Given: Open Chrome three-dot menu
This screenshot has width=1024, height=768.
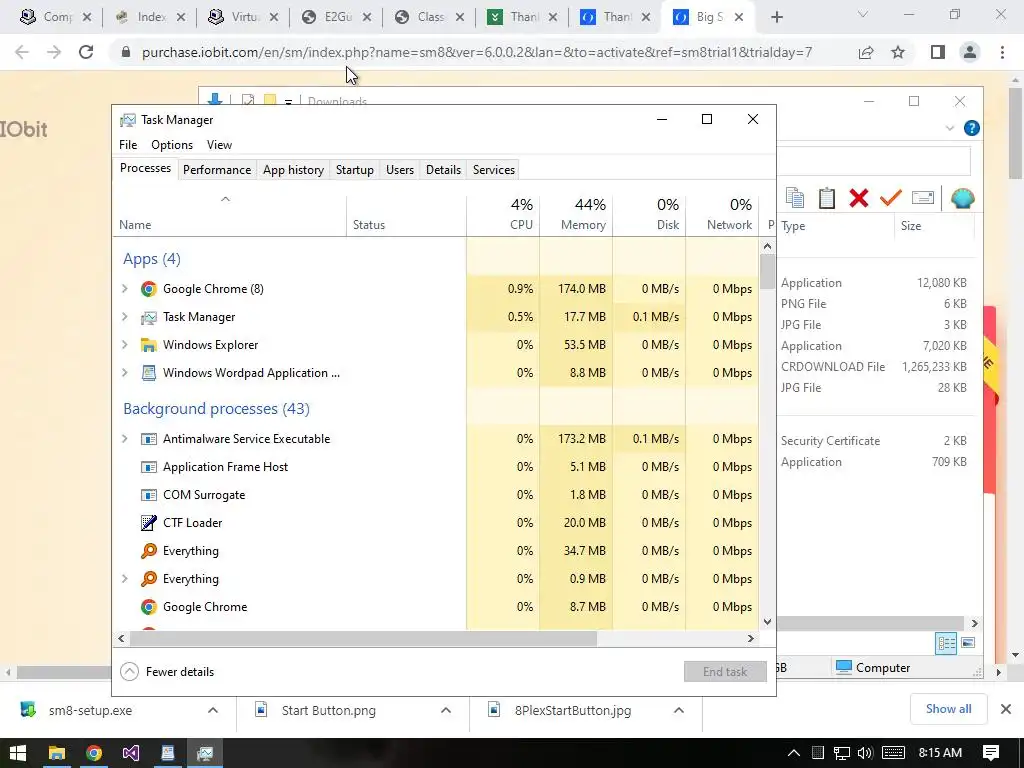Looking at the screenshot, I should click(1002, 52).
